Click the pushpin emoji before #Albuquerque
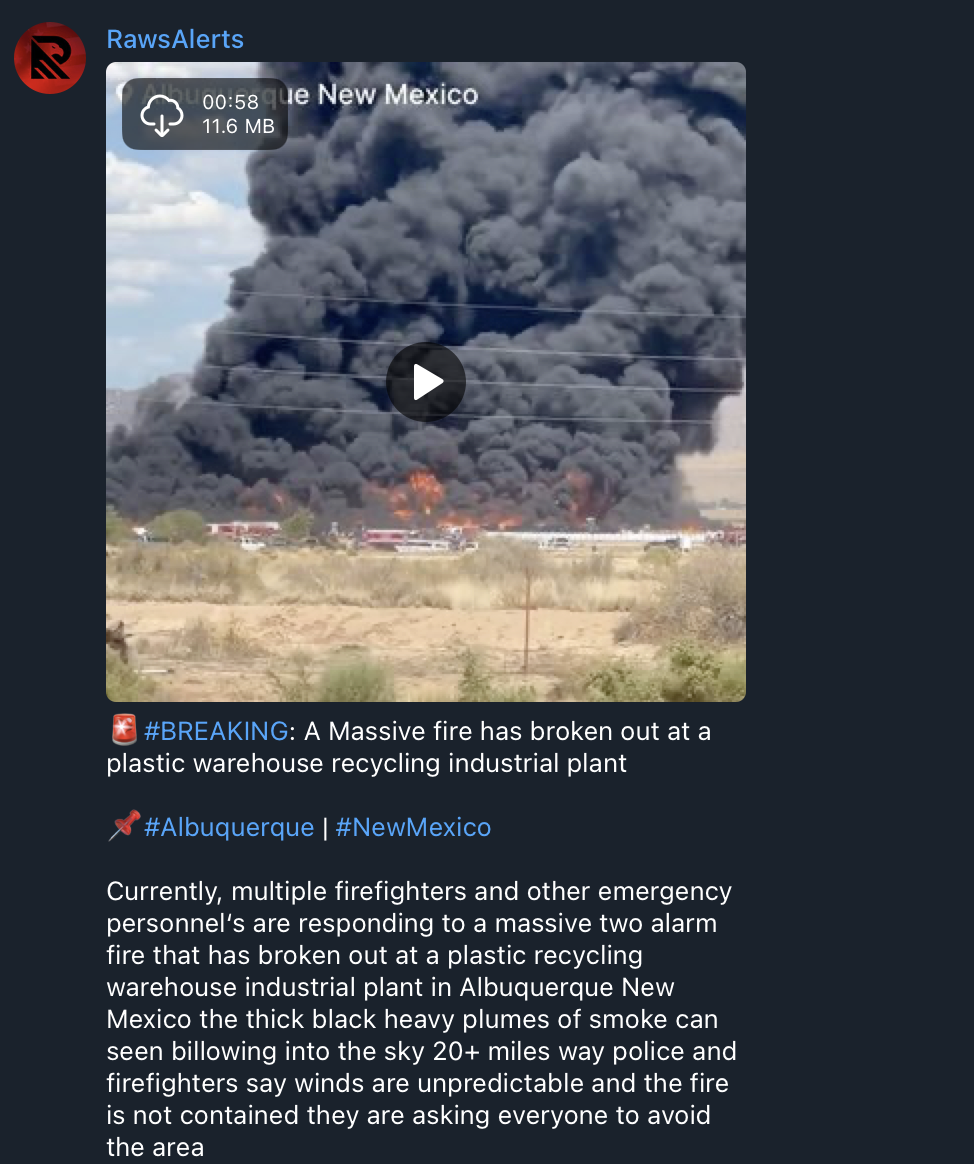The height and width of the screenshot is (1164, 974). [123, 825]
